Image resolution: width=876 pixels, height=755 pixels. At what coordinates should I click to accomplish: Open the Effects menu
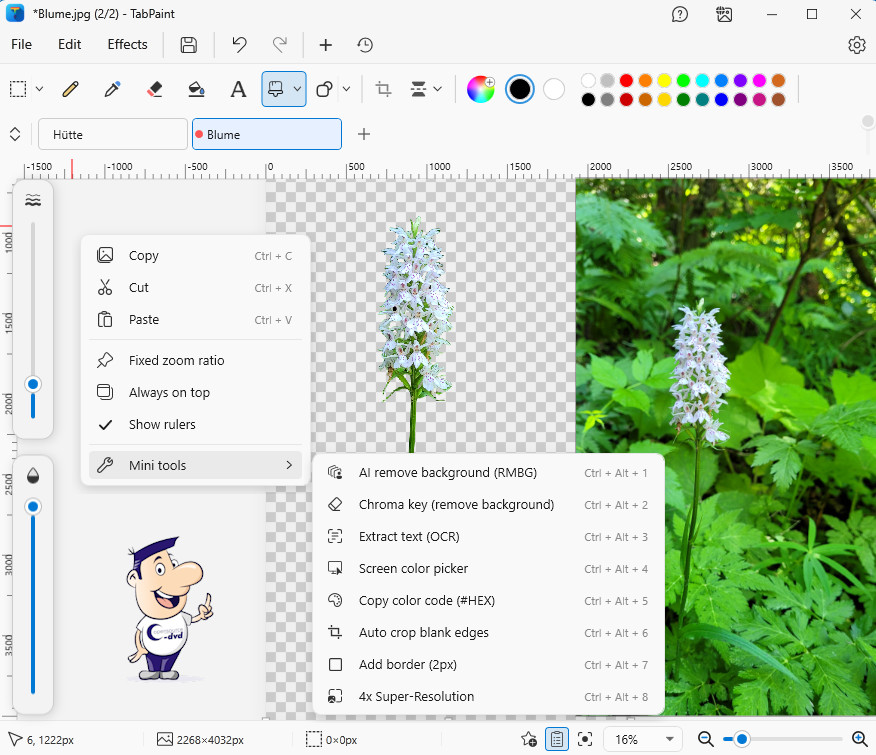click(127, 45)
